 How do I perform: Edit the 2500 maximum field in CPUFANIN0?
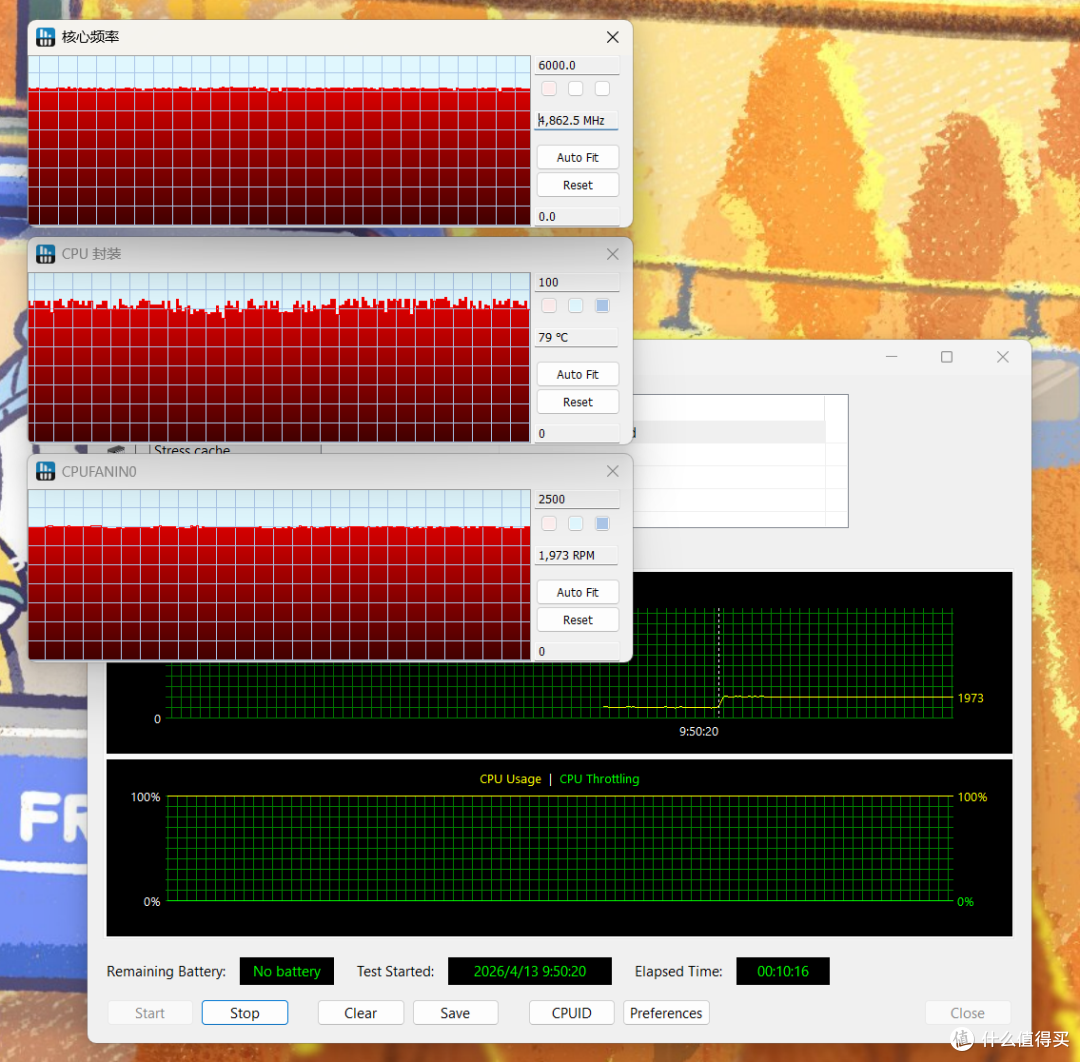577,499
